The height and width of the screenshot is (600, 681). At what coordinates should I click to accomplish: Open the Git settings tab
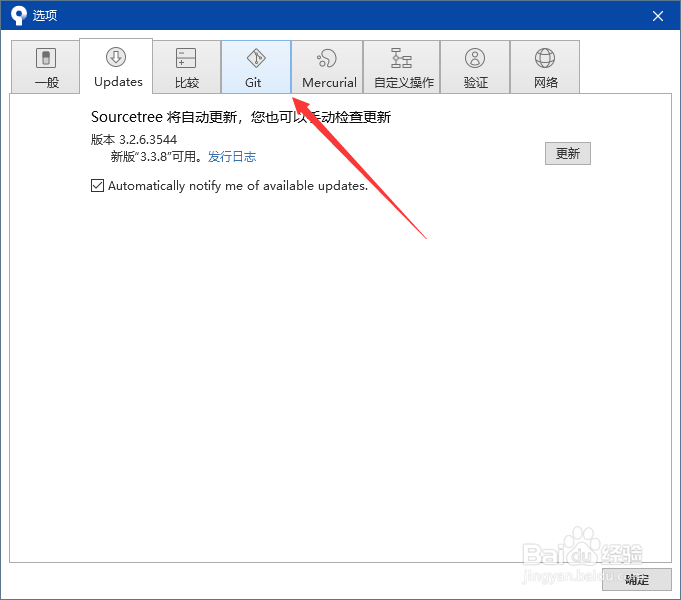pyautogui.click(x=256, y=67)
